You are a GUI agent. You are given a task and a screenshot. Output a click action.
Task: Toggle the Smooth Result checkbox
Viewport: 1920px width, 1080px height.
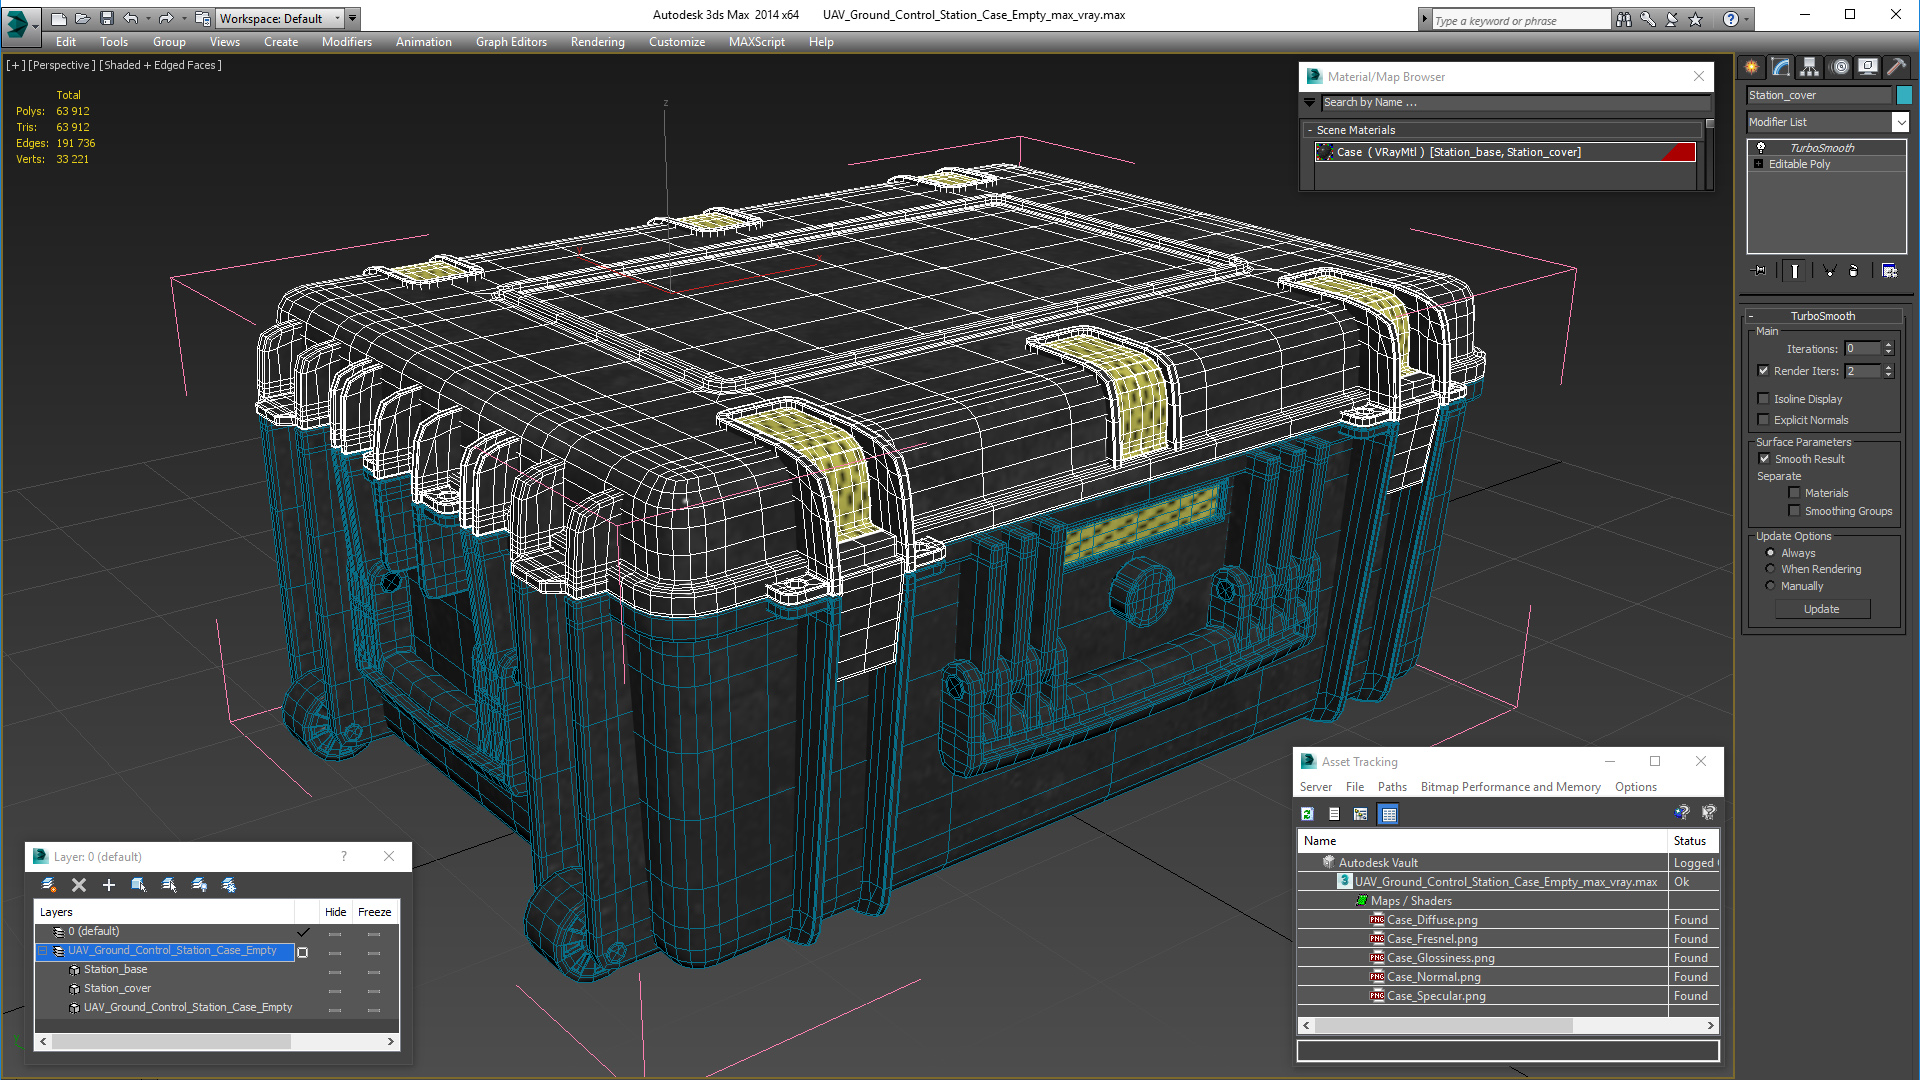tap(1764, 459)
